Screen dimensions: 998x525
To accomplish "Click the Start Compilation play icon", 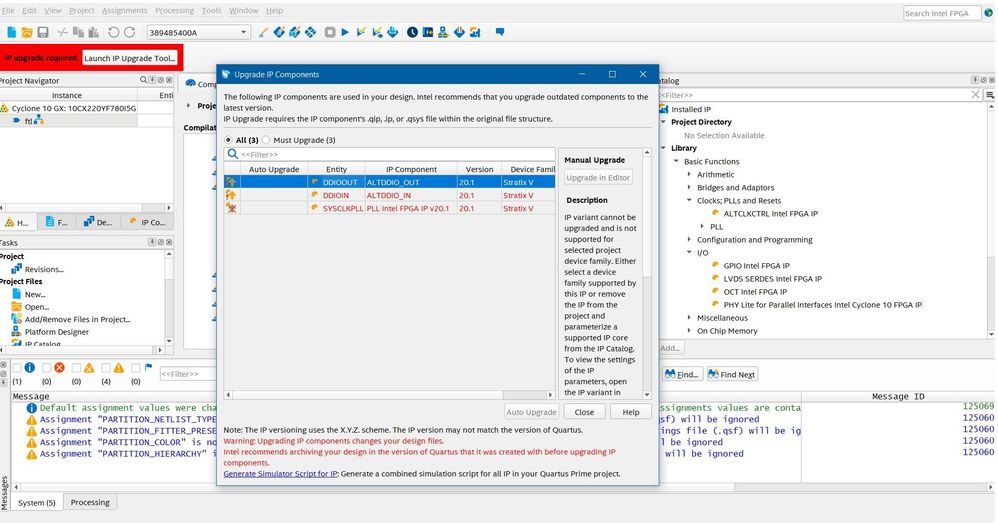I will (345, 33).
